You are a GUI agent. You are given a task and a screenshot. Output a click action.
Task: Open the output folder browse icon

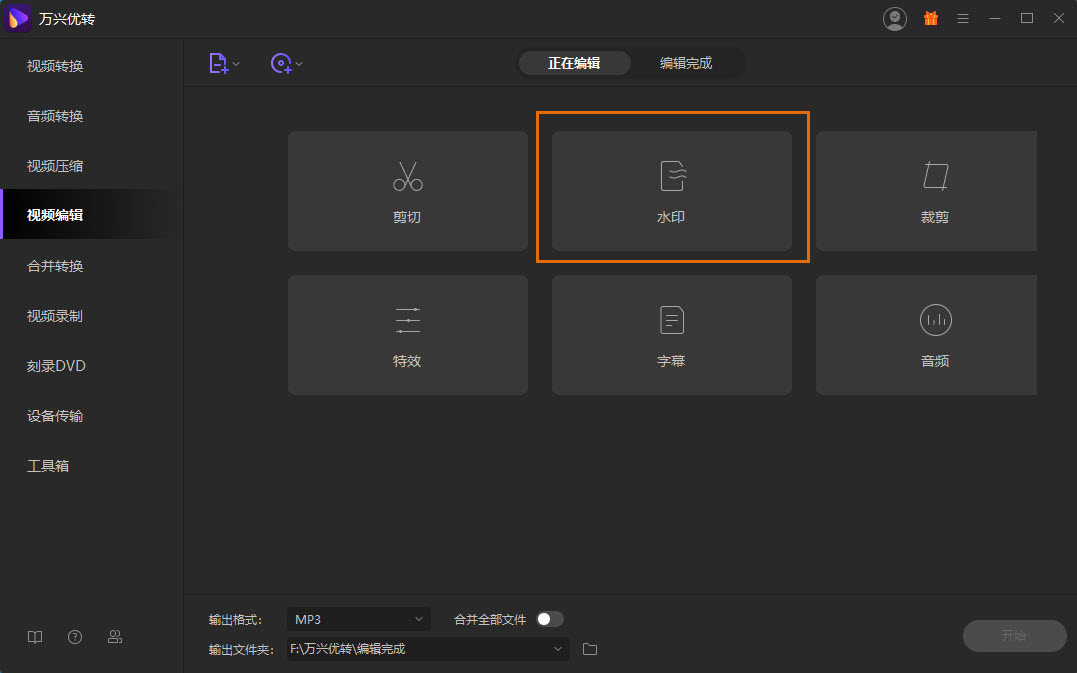pos(590,649)
